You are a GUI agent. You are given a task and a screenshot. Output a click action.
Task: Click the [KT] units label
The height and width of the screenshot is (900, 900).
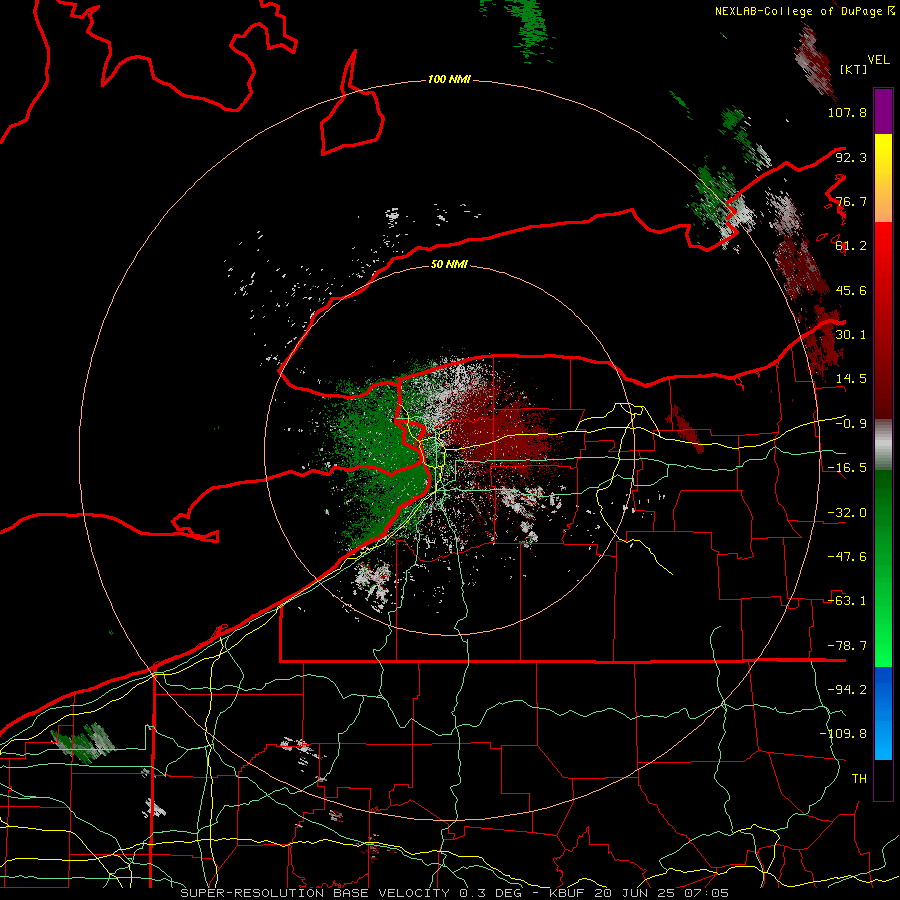(854, 69)
